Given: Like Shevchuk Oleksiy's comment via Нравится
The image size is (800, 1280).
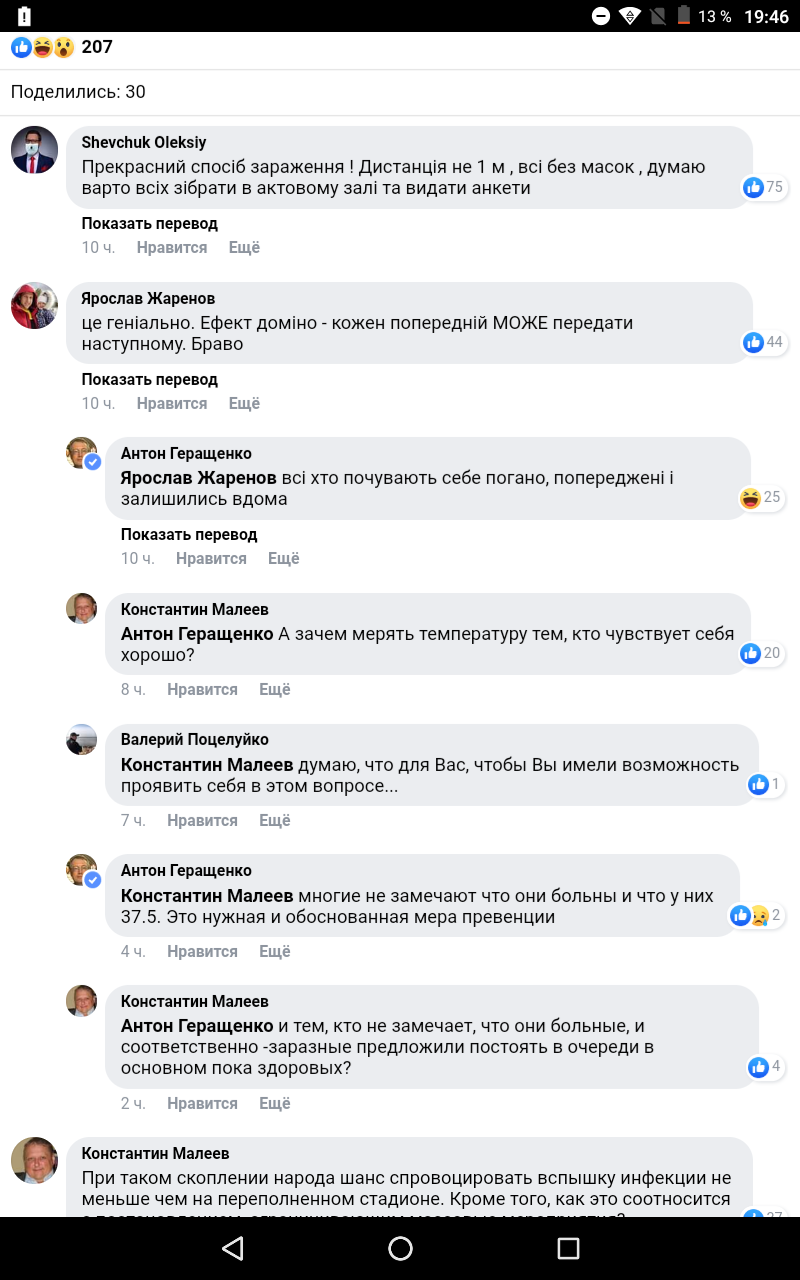Looking at the screenshot, I should click(172, 247).
